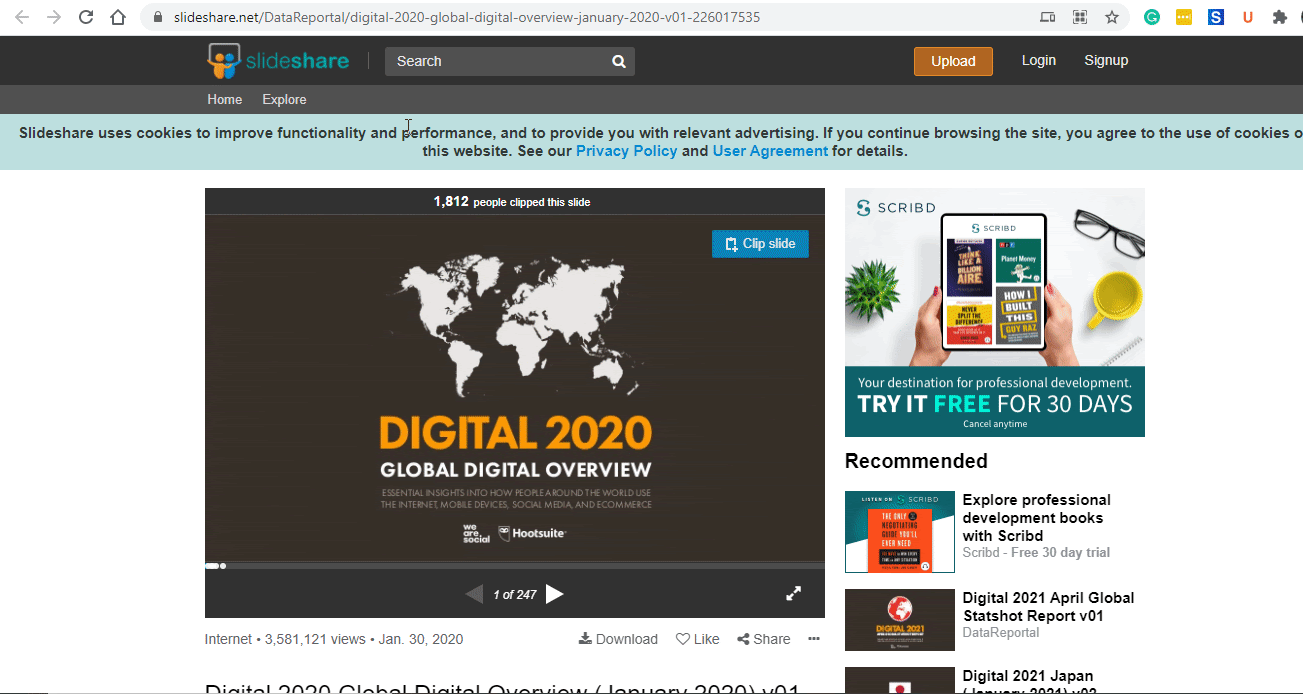This screenshot has width=1303, height=694.
Task: Click the orange Upload button
Action: (953, 61)
